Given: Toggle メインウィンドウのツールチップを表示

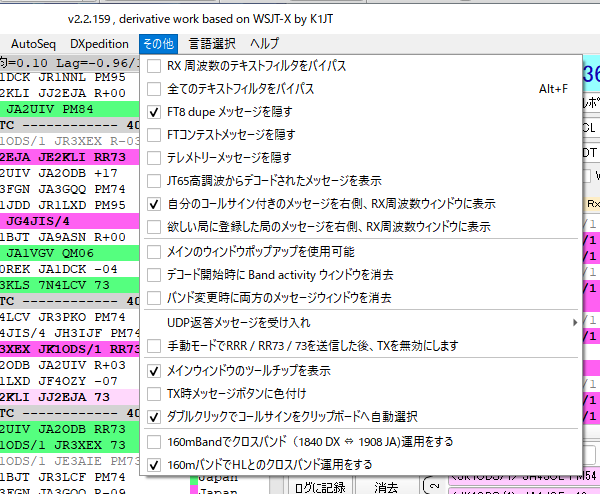Looking at the screenshot, I should click(x=361, y=371).
